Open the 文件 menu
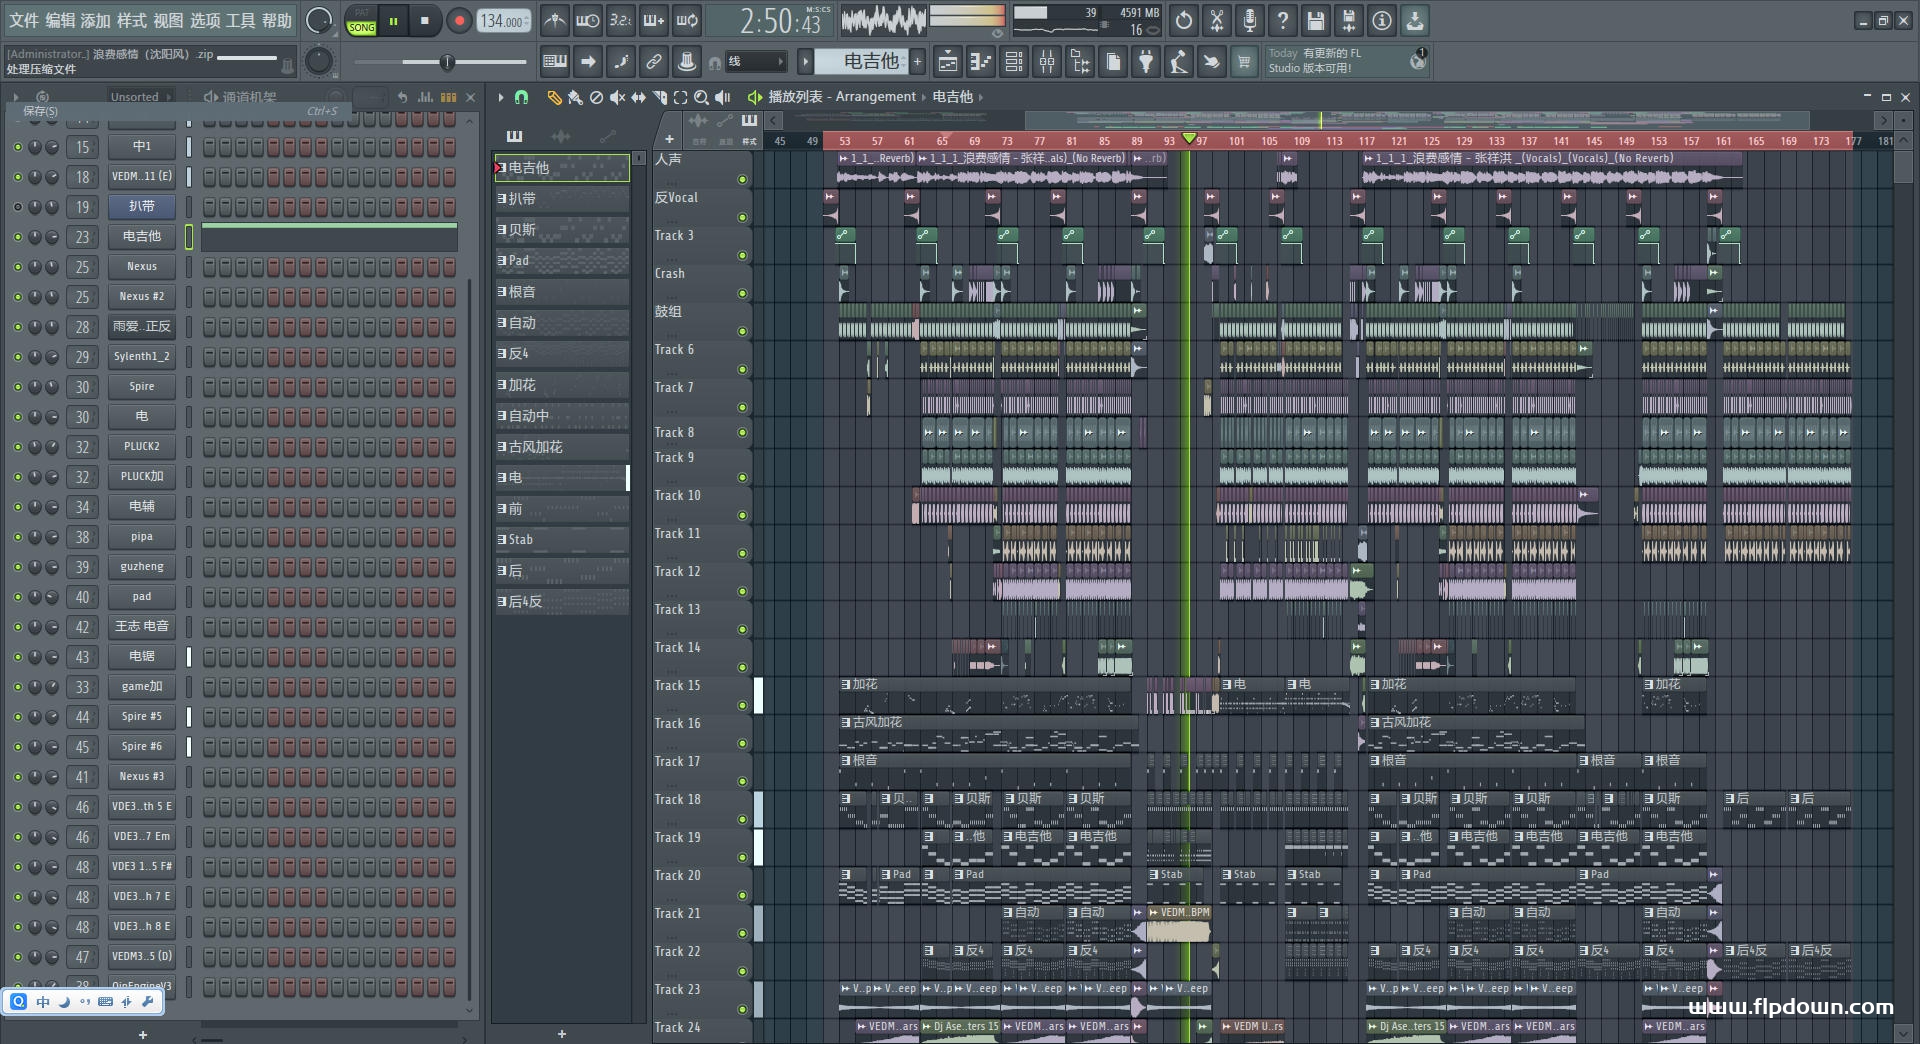 pyautogui.click(x=24, y=21)
